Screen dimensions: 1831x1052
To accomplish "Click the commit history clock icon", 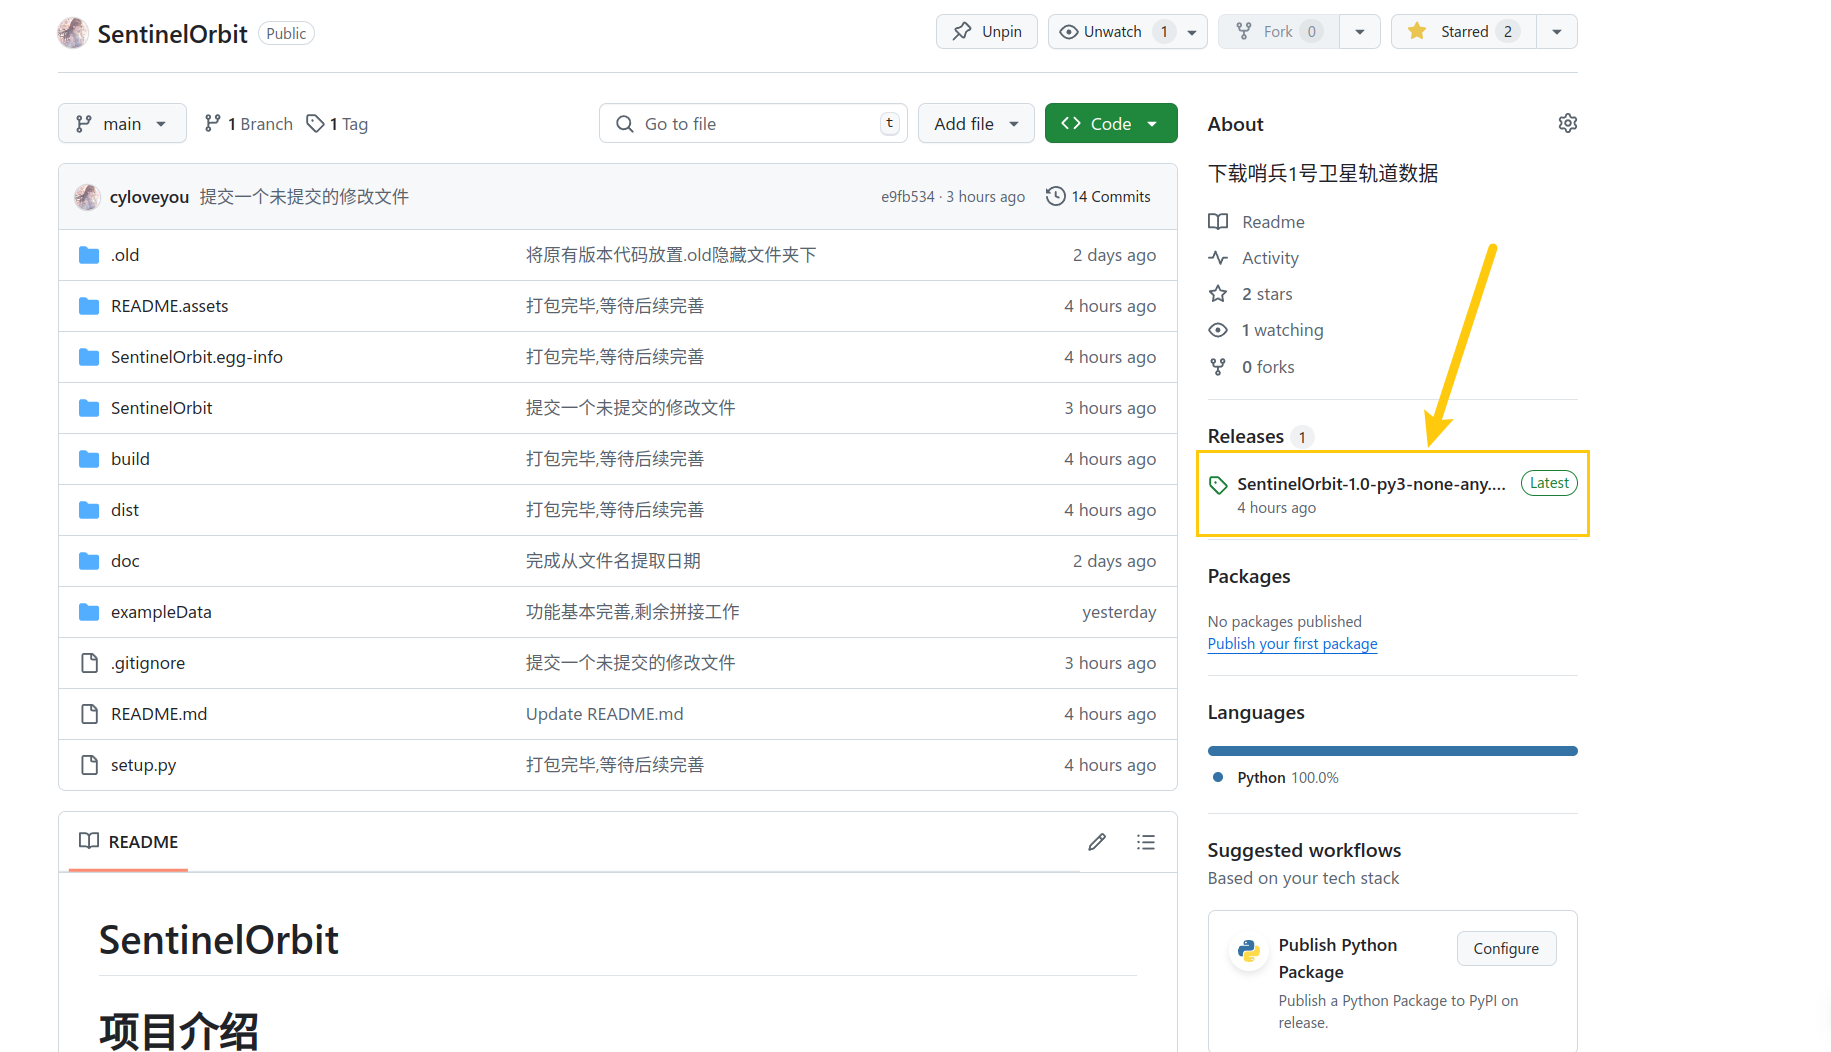I will pyautogui.click(x=1055, y=196).
